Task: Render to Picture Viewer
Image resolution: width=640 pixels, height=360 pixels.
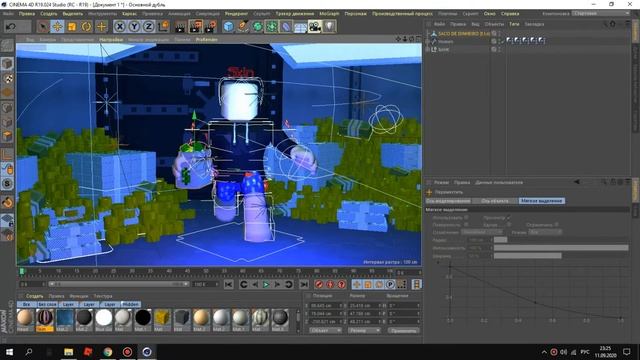Action: pyautogui.click(x=196, y=27)
